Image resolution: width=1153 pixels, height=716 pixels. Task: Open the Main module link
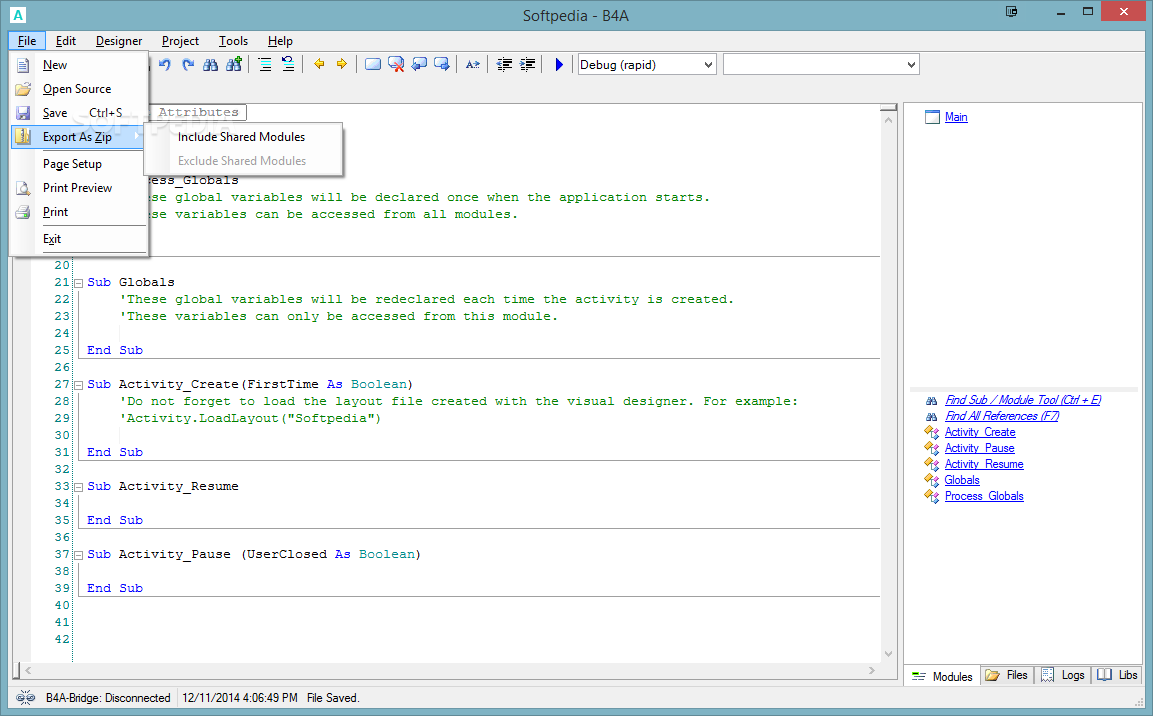coord(956,117)
